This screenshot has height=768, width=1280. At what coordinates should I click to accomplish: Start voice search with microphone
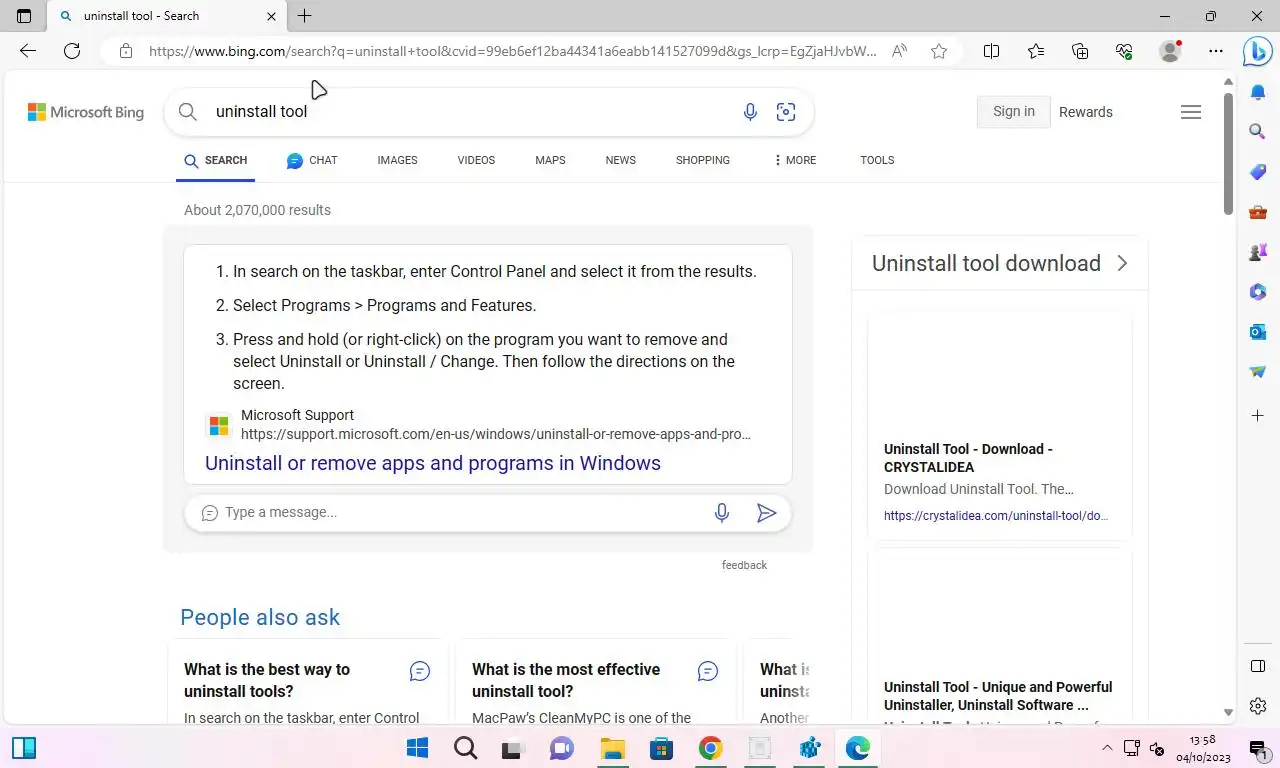[750, 112]
